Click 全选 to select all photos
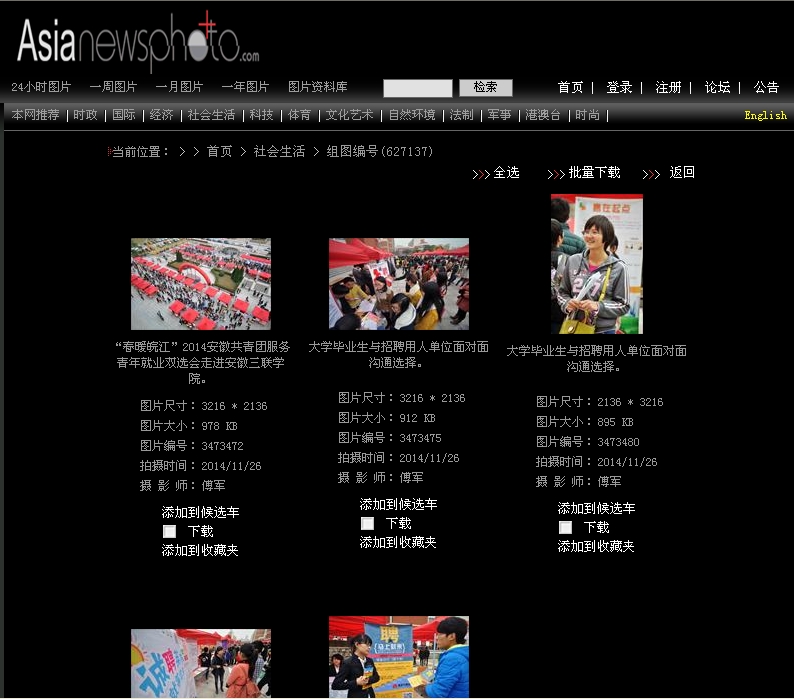 pos(506,173)
